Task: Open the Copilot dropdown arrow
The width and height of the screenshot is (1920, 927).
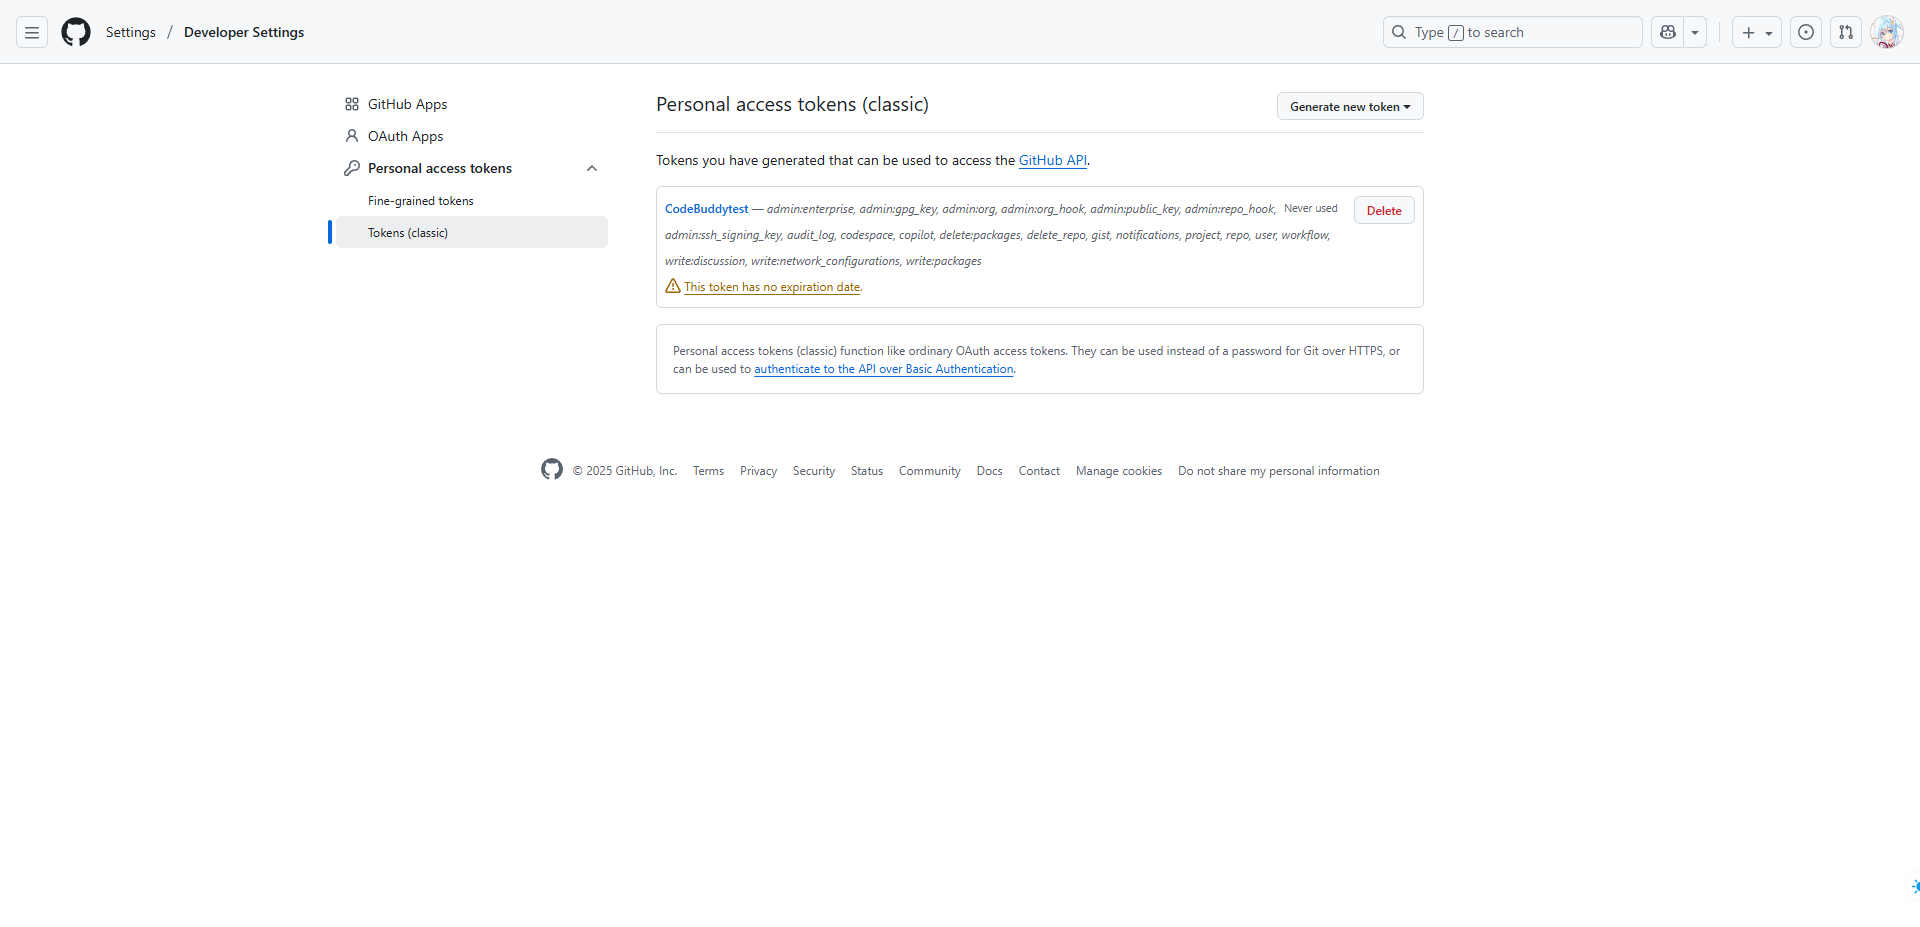Action: 1695,32
